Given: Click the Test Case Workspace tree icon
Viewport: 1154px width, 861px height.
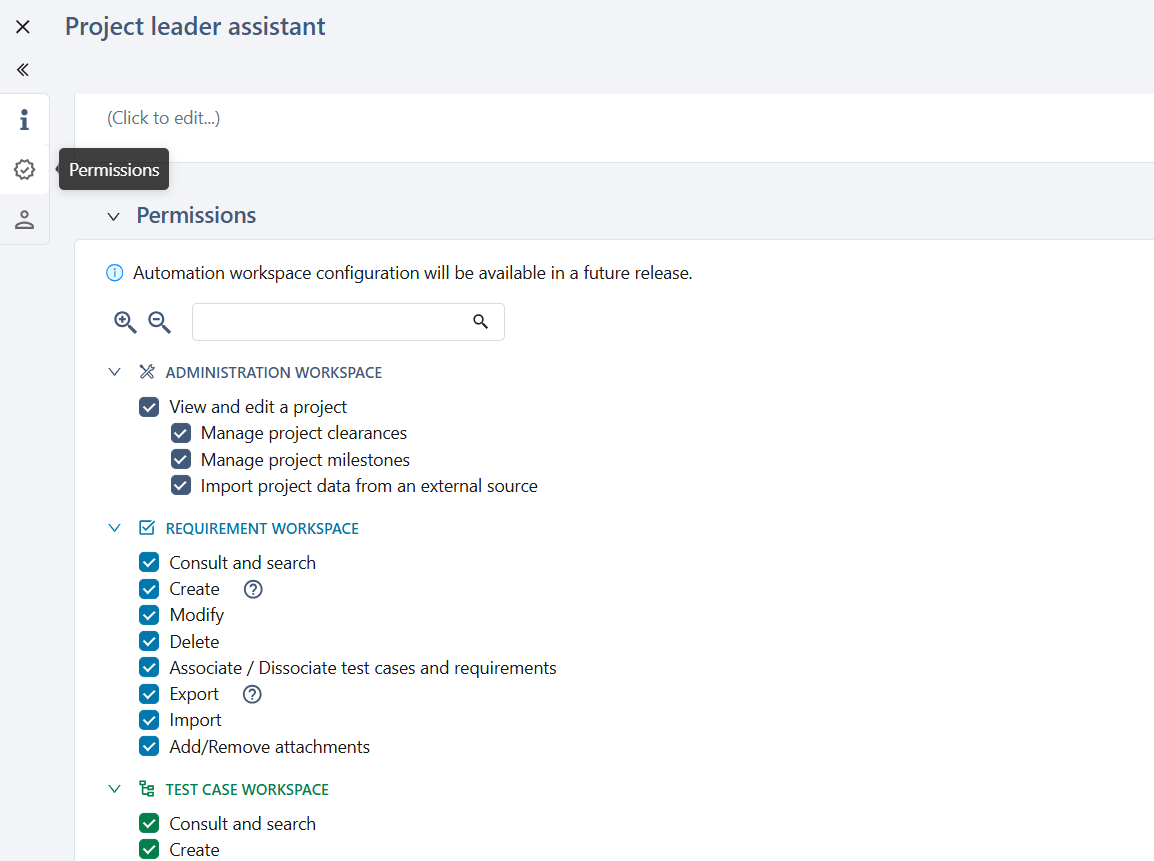Looking at the screenshot, I should point(147,788).
